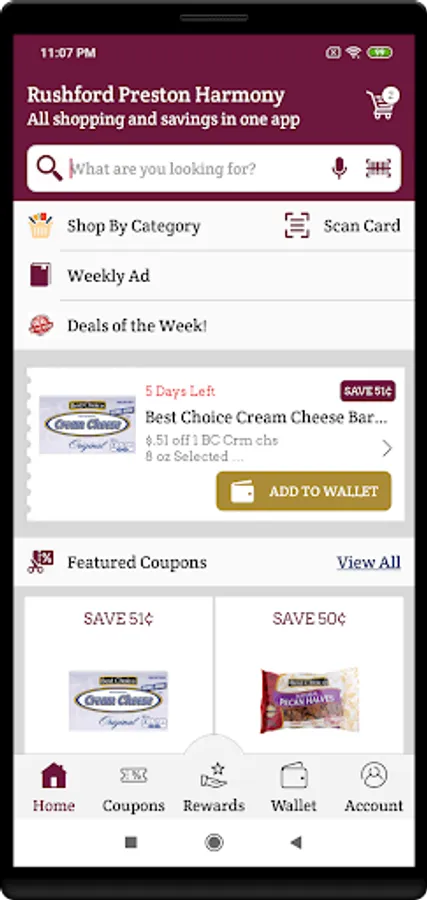Viewport: 427px width, 900px height.
Task: Select the SAVE 50¢ pecan halves thumbnail
Action: 309,700
